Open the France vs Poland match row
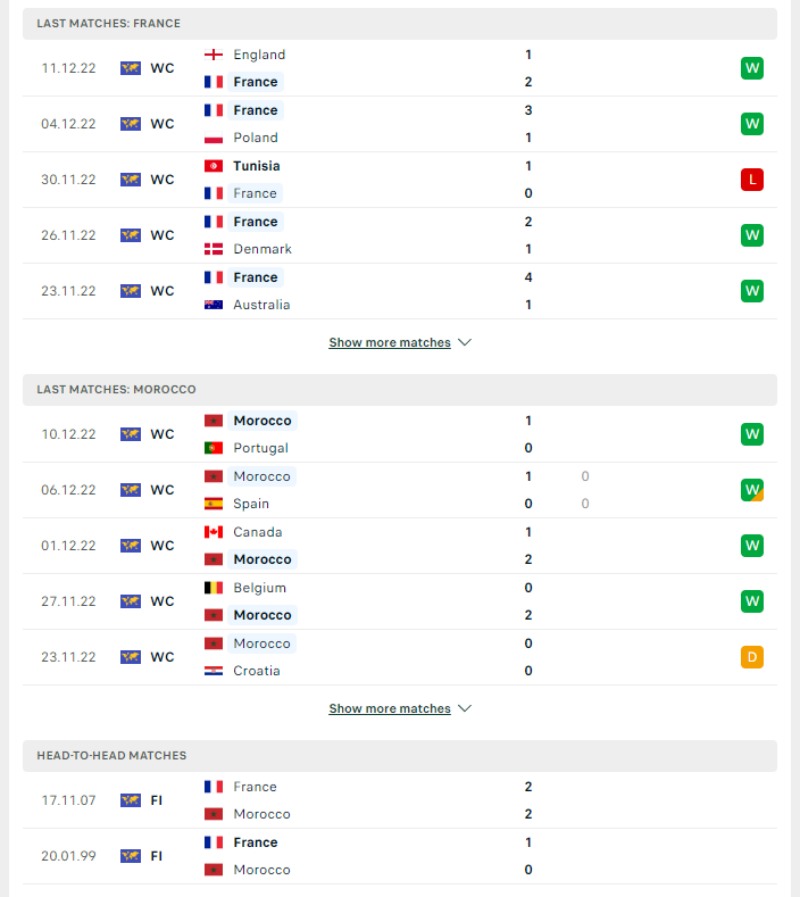The height and width of the screenshot is (897, 800). [x=400, y=124]
